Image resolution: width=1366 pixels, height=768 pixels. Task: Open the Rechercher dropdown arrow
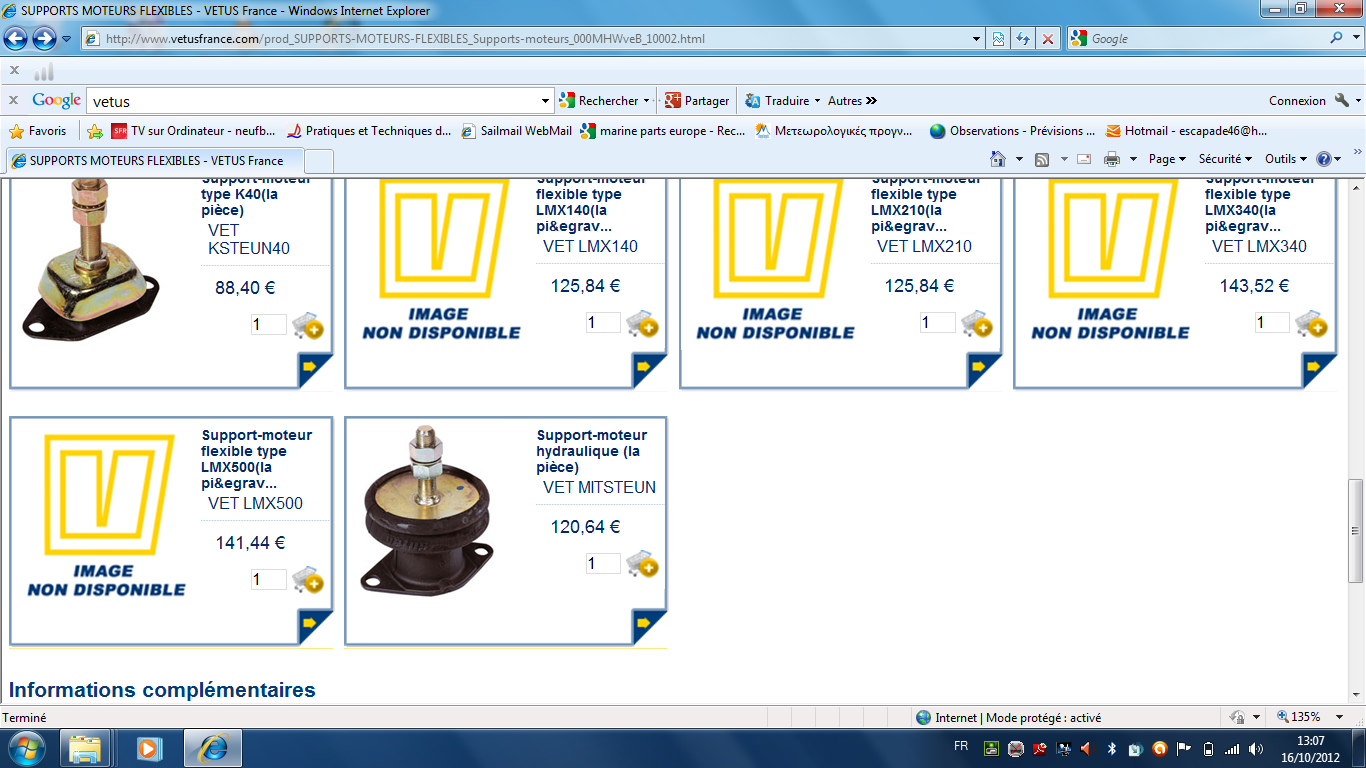pyautogui.click(x=646, y=101)
